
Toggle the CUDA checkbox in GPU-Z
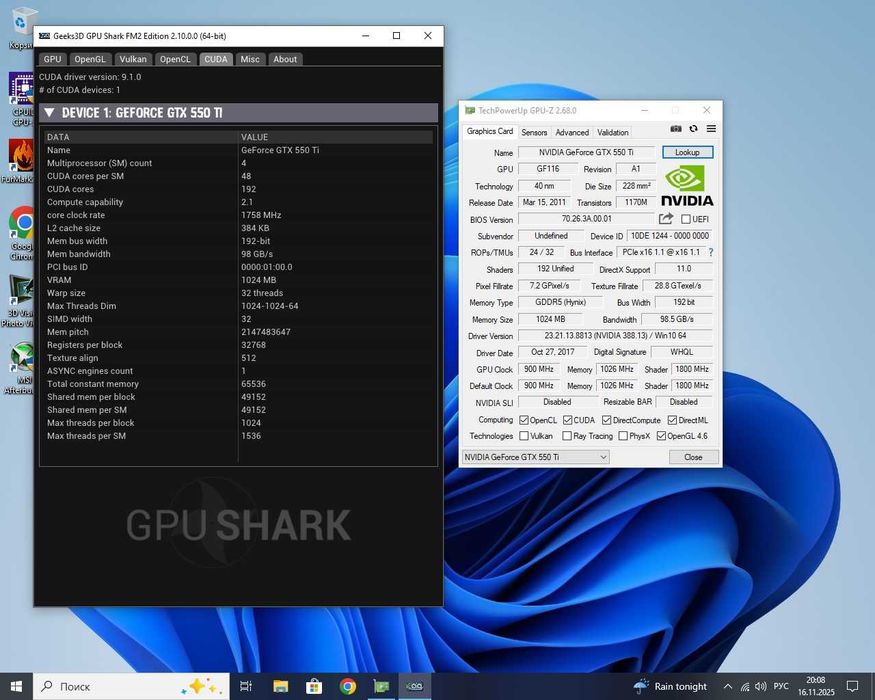coord(568,420)
